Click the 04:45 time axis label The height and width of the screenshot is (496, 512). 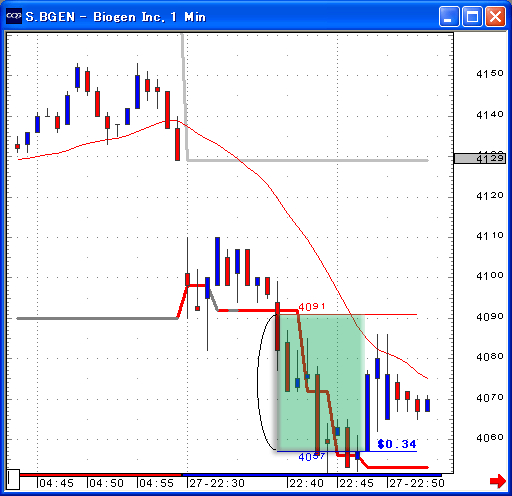56,483
